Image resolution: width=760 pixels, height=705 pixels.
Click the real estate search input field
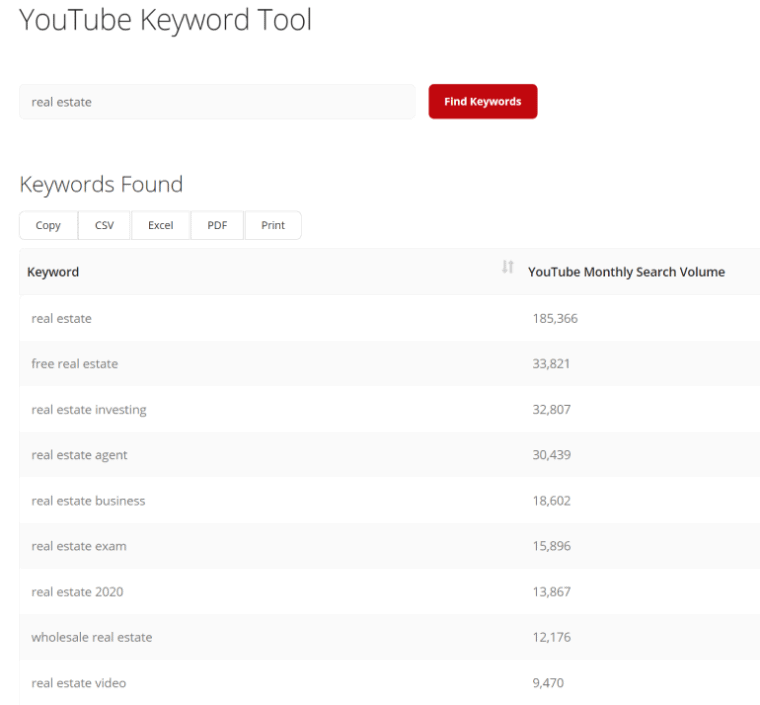click(217, 102)
